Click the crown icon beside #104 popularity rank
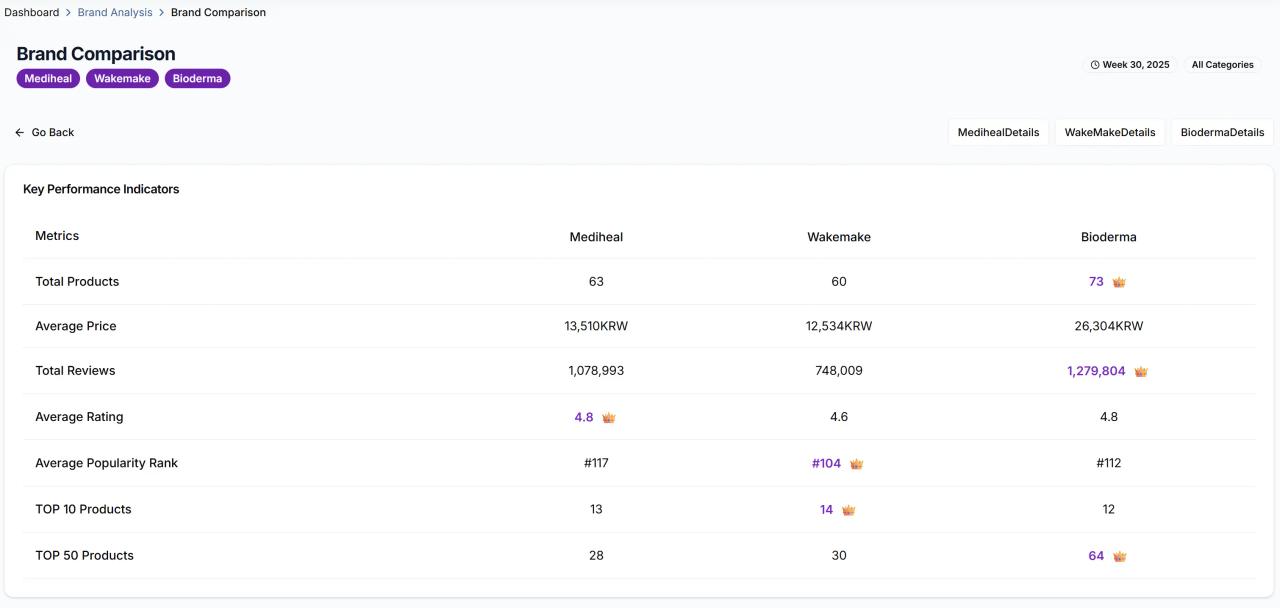The width and height of the screenshot is (1280, 608). 856,464
